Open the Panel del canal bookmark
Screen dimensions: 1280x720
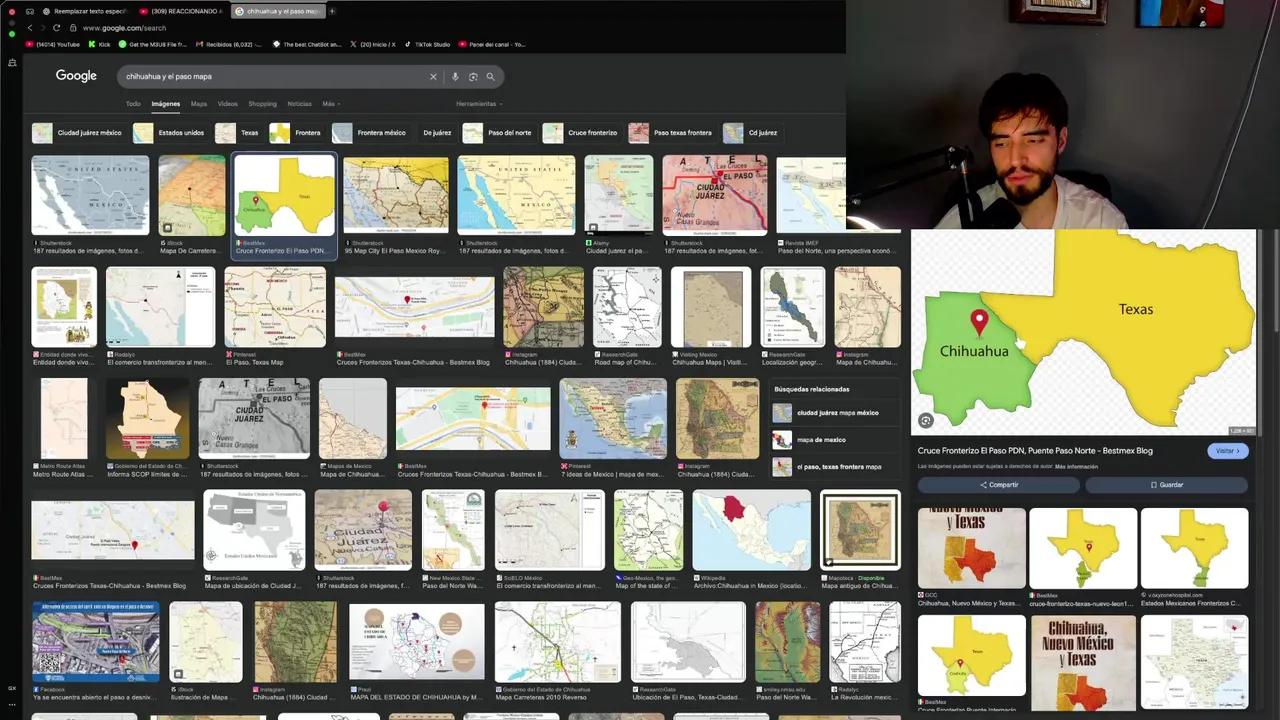point(492,44)
